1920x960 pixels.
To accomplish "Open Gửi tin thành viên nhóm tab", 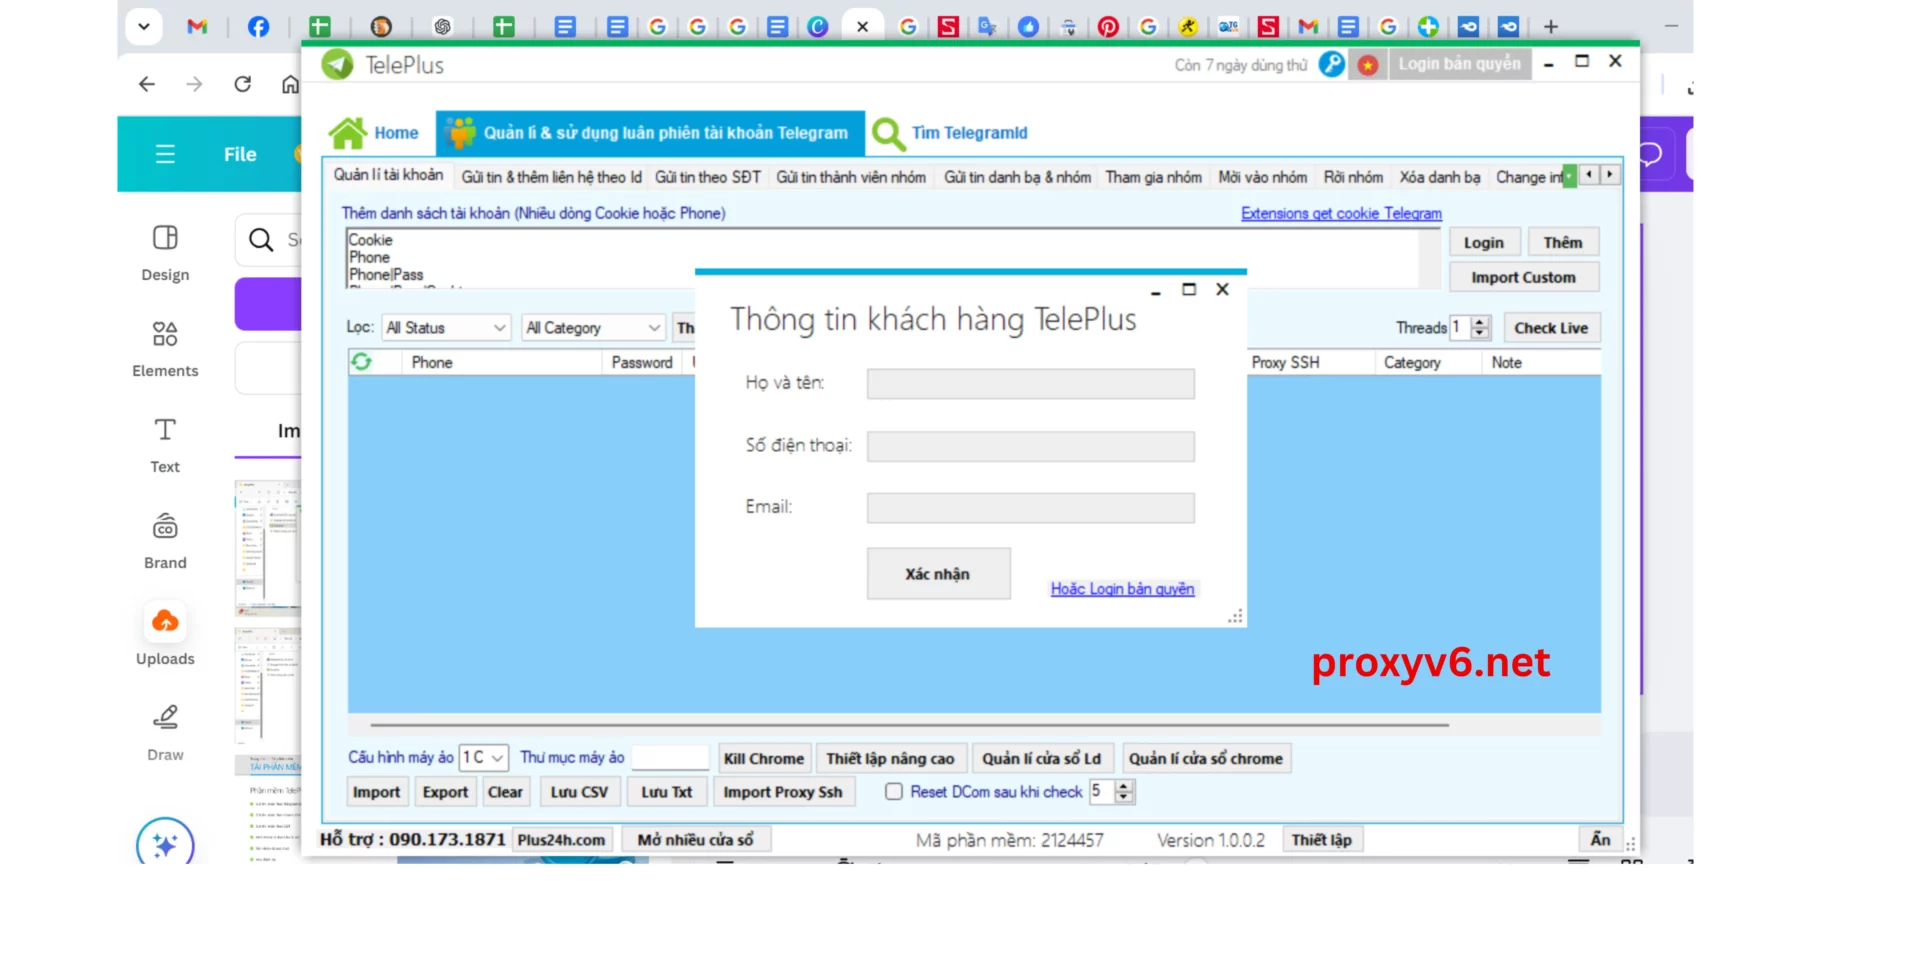I will 851,177.
